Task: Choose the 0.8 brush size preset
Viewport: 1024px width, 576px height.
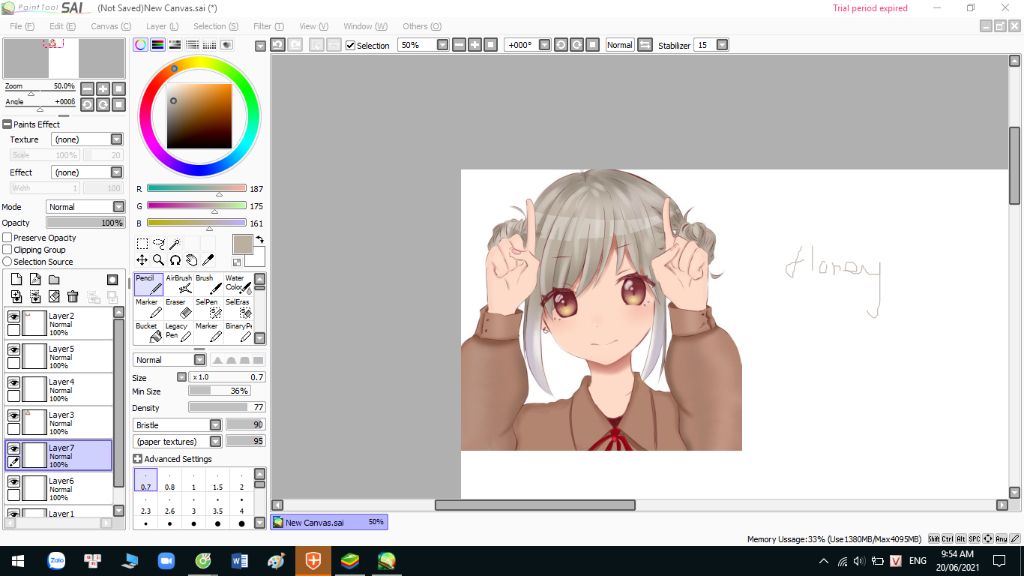Action: pyautogui.click(x=170, y=480)
